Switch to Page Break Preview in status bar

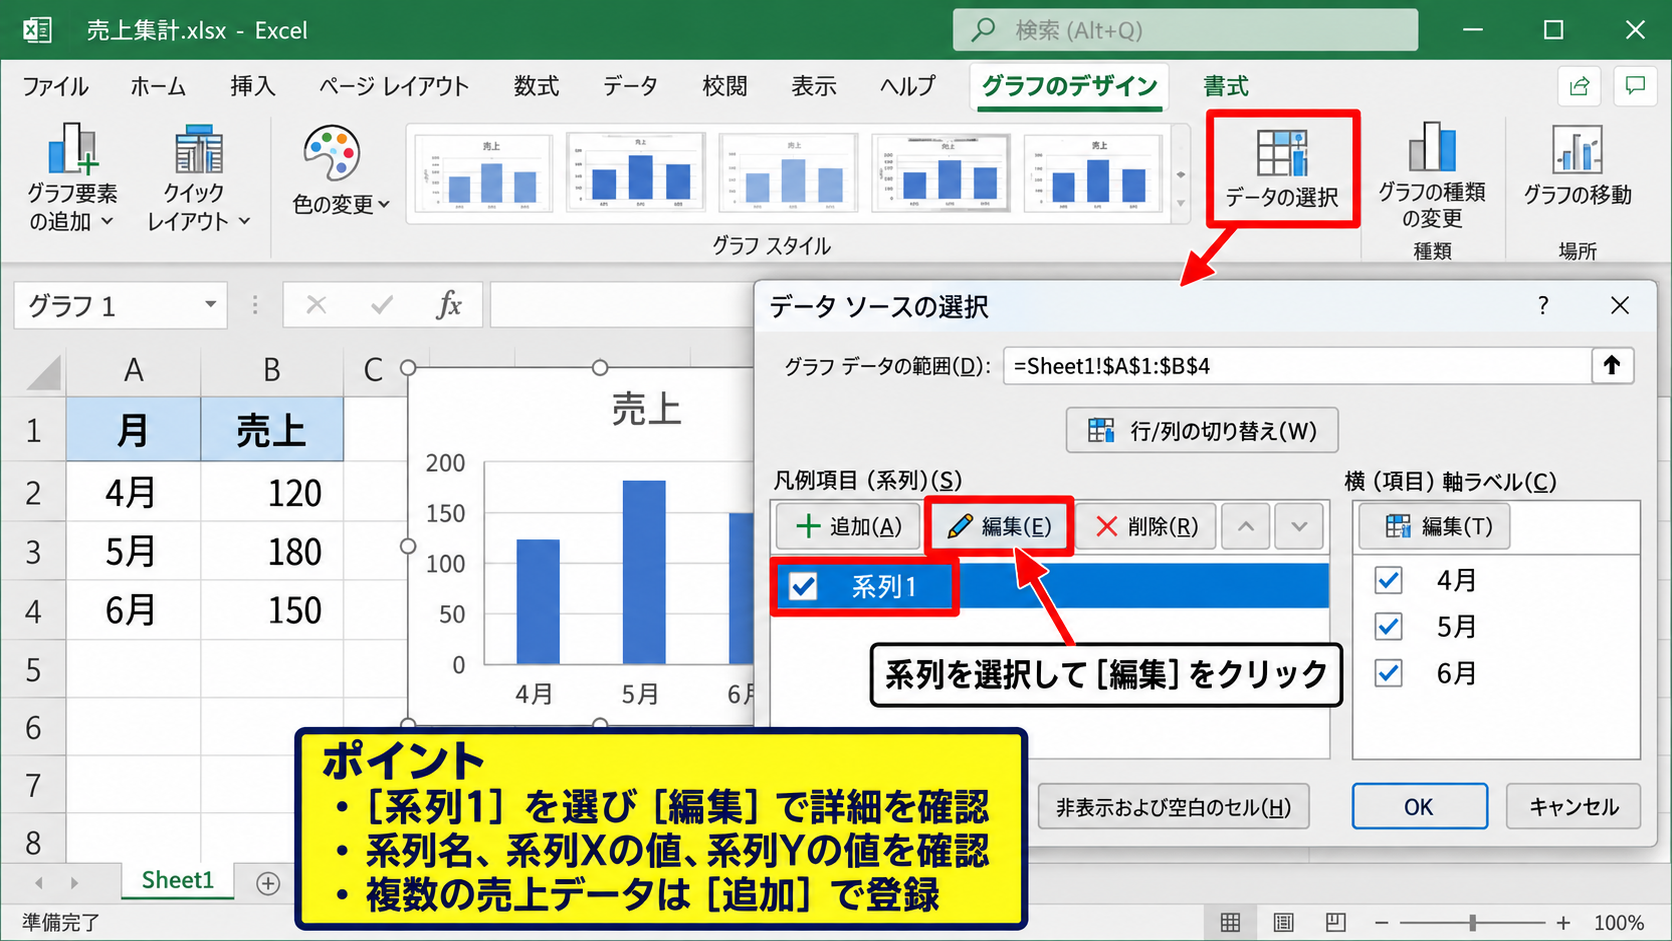click(x=1335, y=922)
